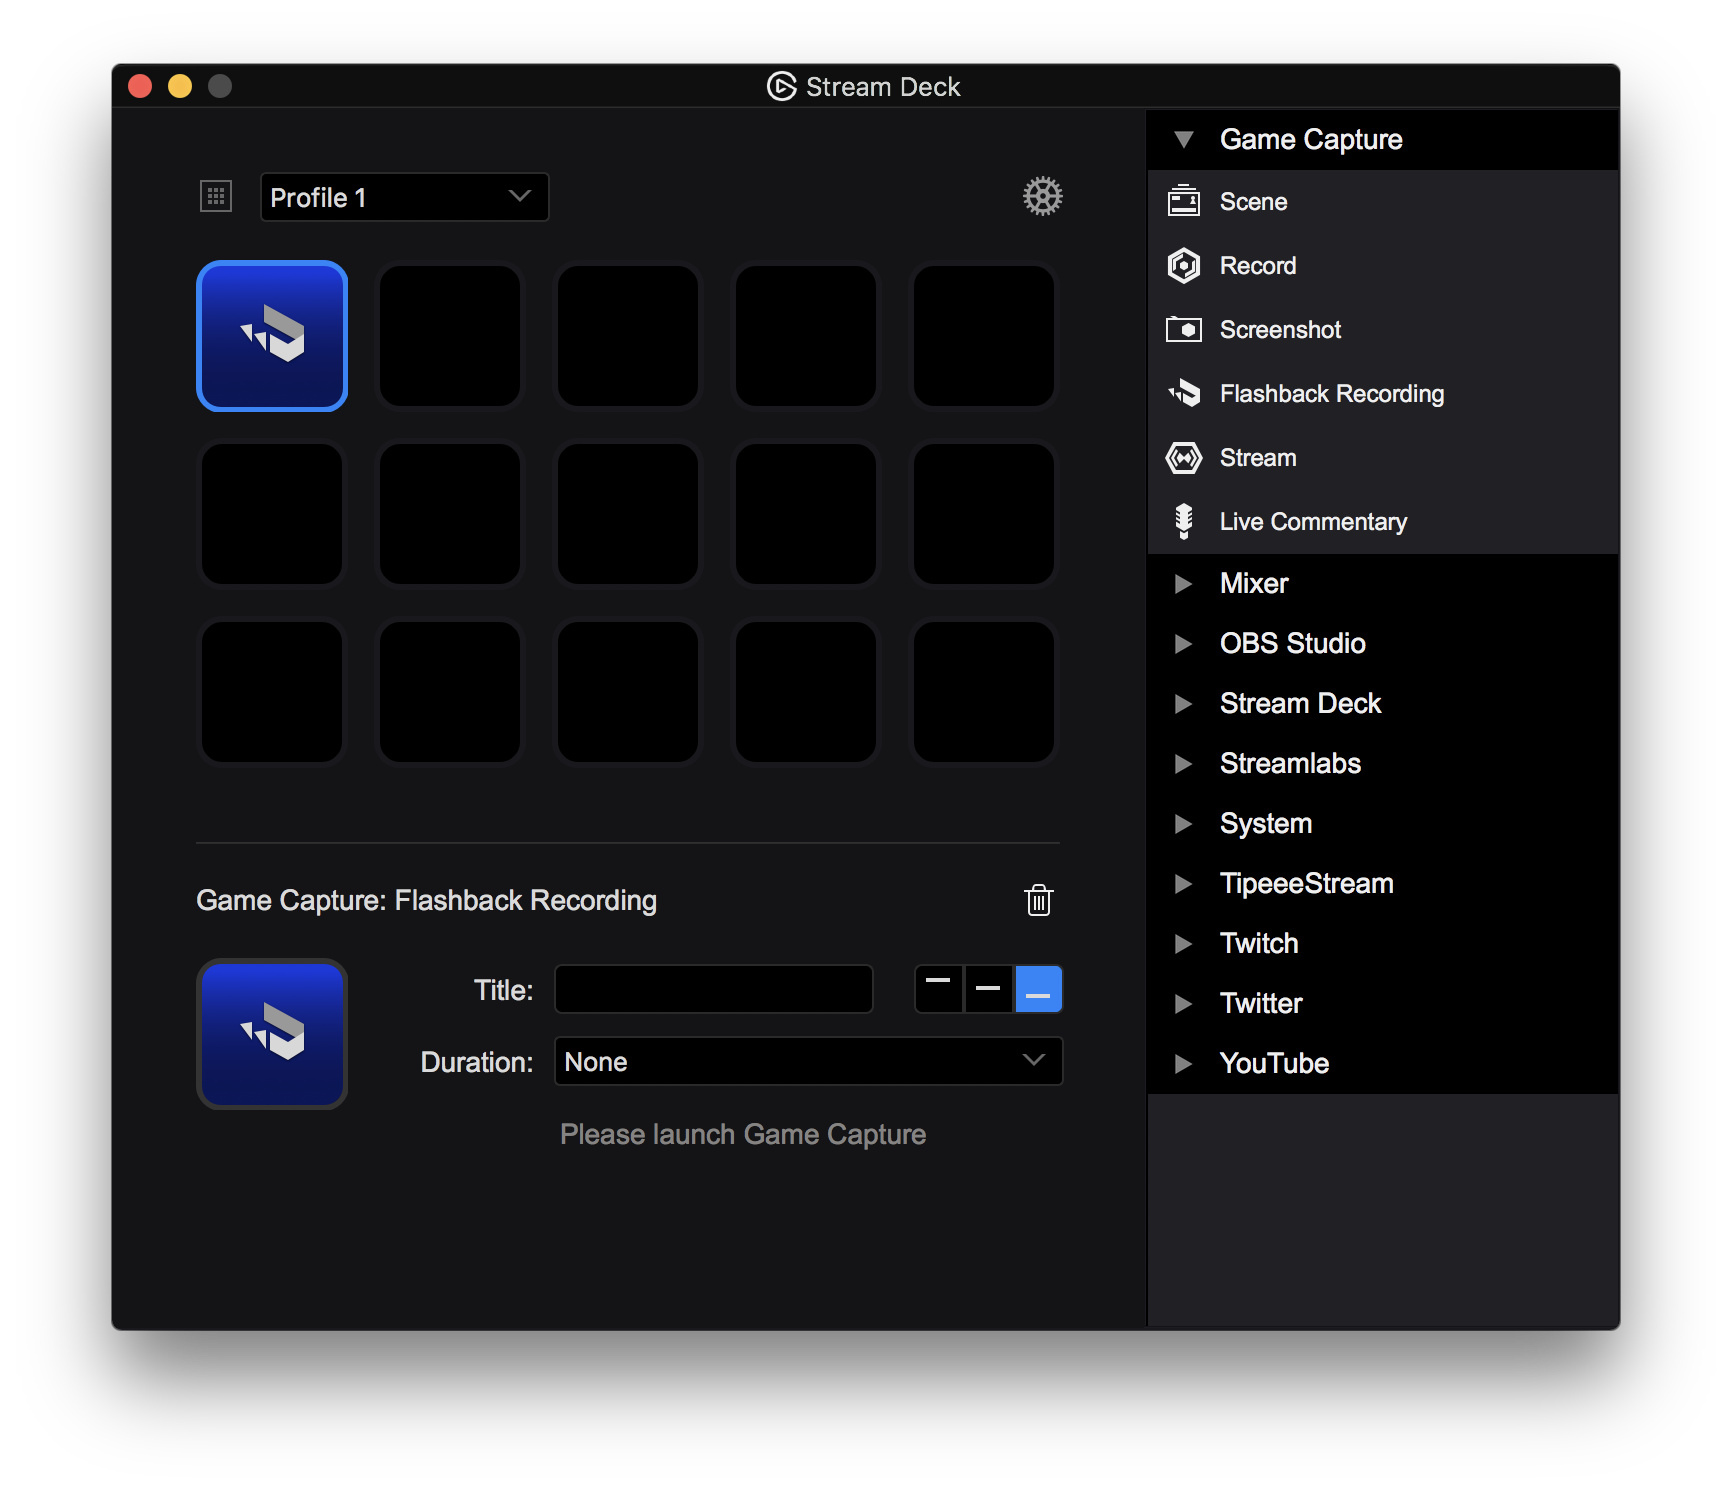Expand the Twitch category
The height and width of the screenshot is (1490, 1732).
pos(1185,943)
